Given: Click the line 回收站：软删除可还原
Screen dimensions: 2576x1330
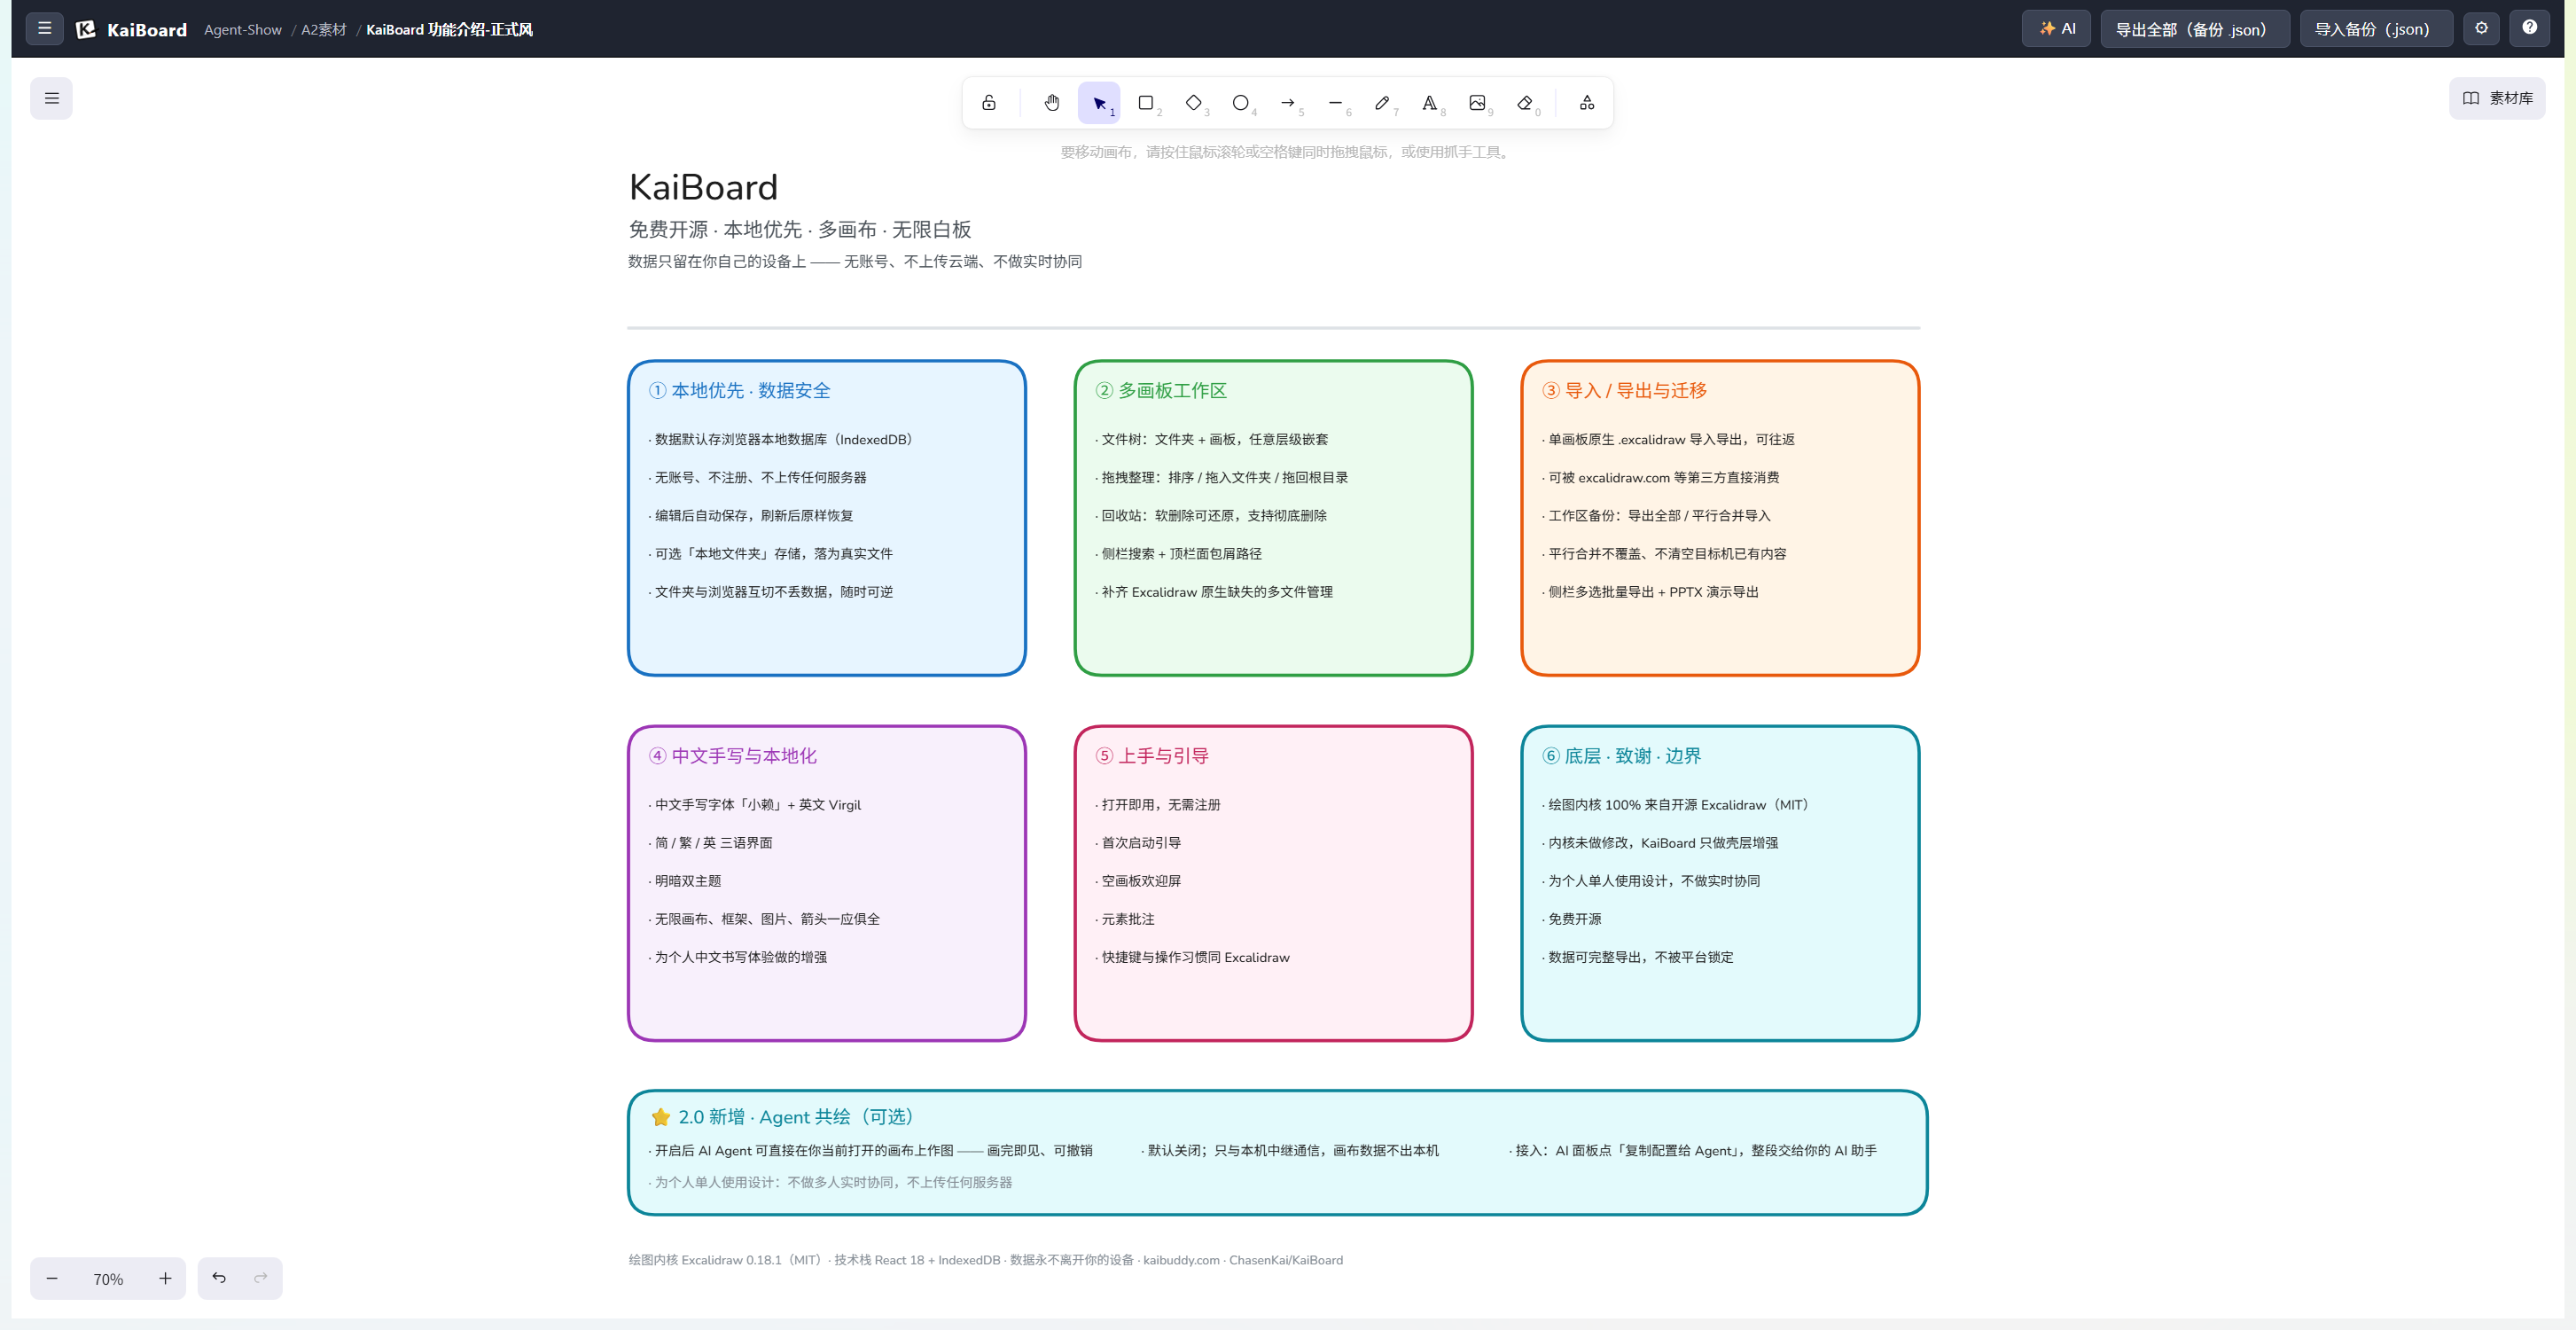Looking at the screenshot, I should (x=1210, y=516).
